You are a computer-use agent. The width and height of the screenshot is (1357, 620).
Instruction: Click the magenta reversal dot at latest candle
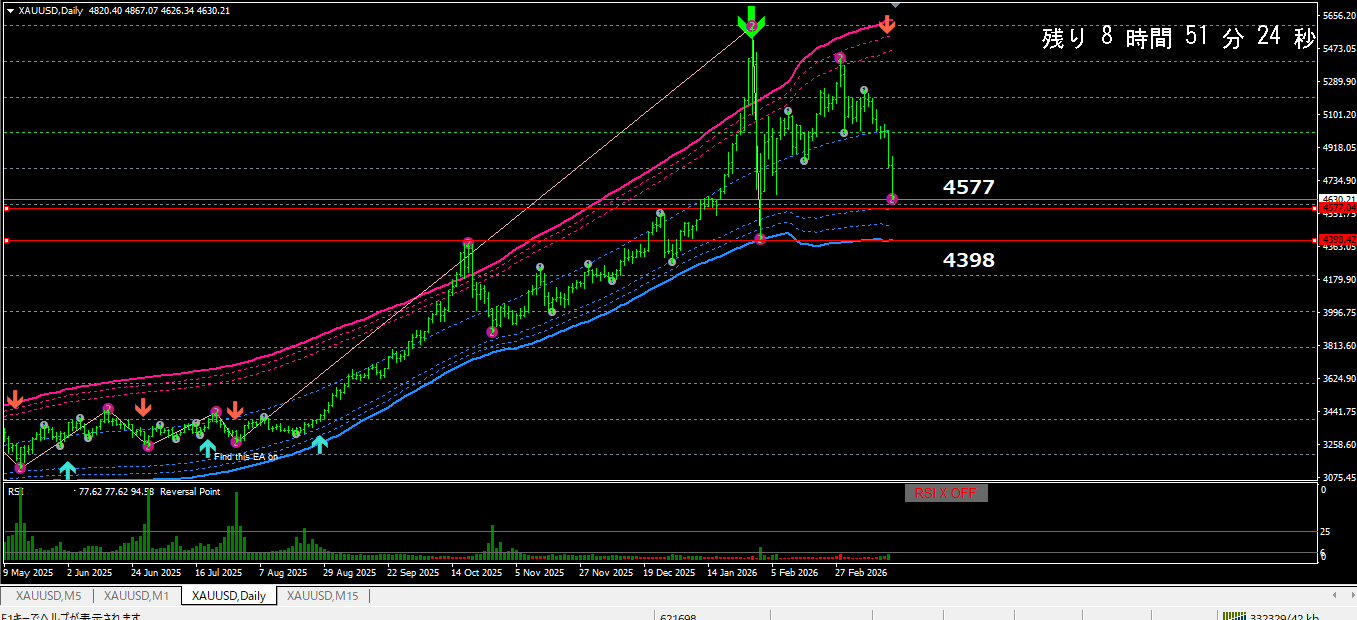click(892, 199)
